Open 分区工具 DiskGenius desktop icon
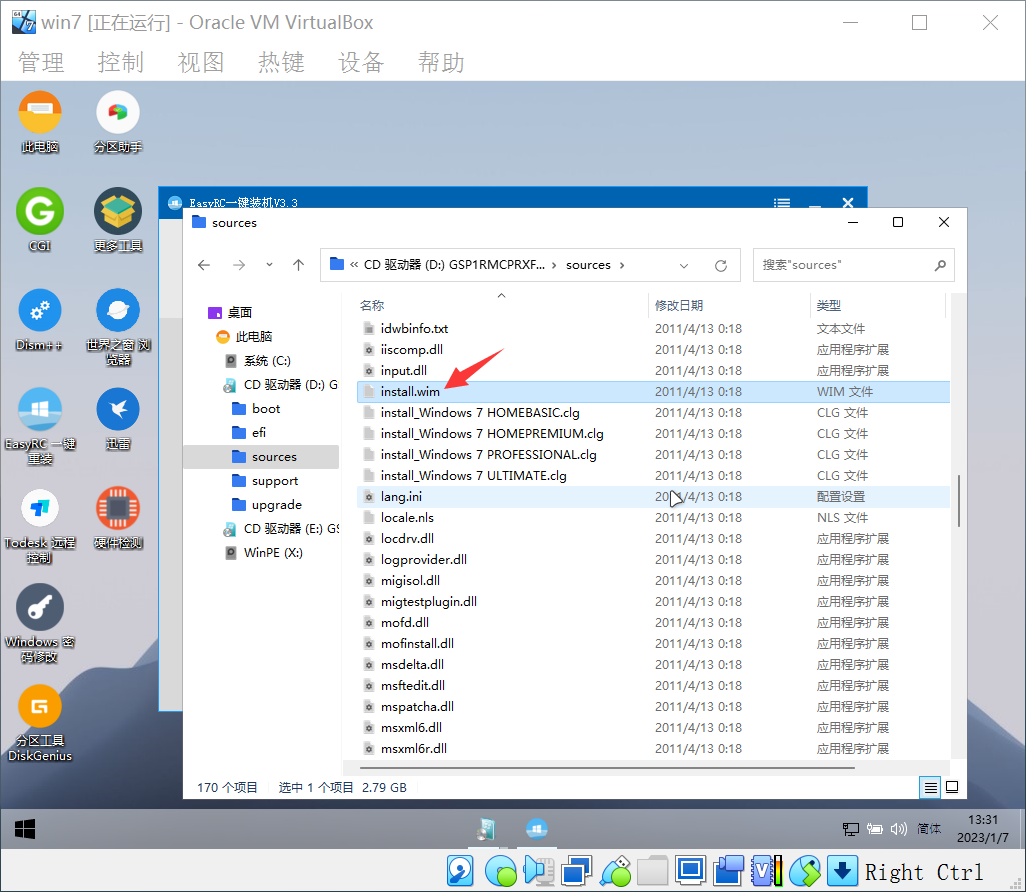Image resolution: width=1026 pixels, height=892 pixels. (40, 723)
